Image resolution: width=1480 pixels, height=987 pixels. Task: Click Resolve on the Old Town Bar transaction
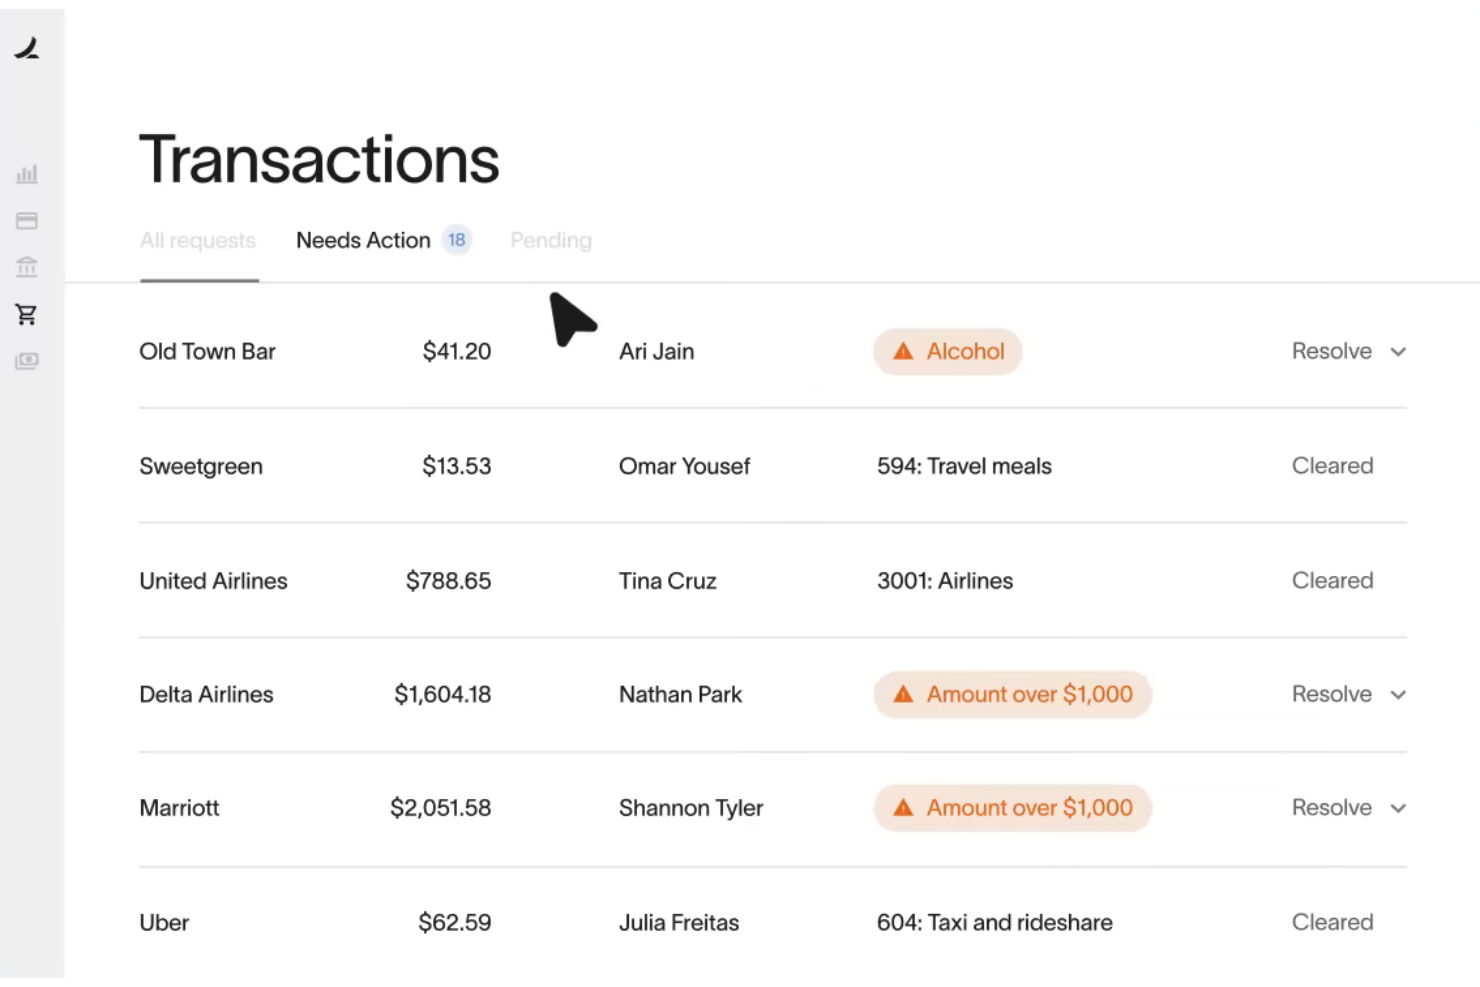point(1332,351)
